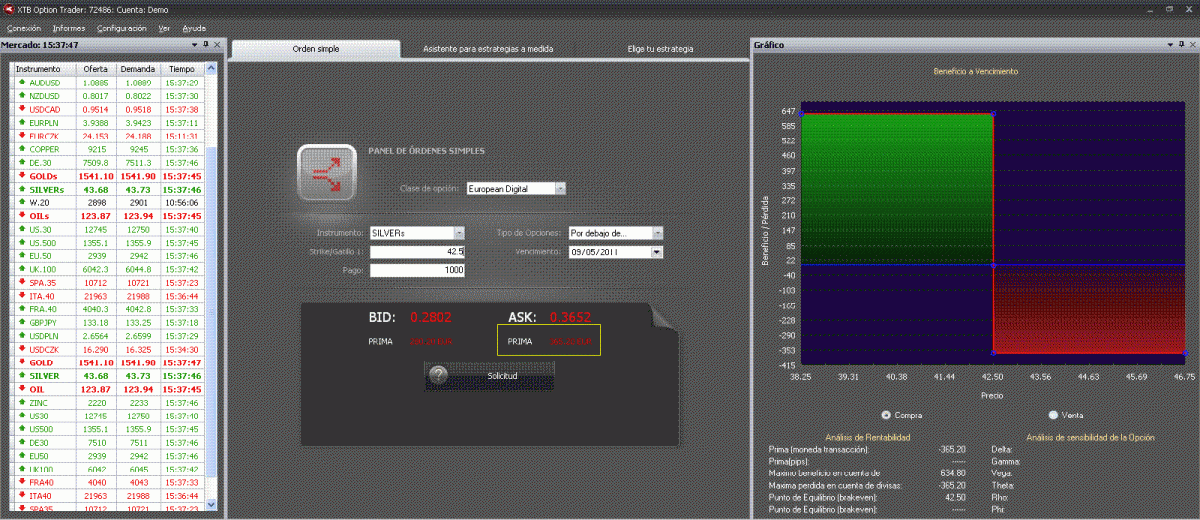1200x520 pixels.
Task: Select the EU.50 instrument row
Action: (108, 255)
